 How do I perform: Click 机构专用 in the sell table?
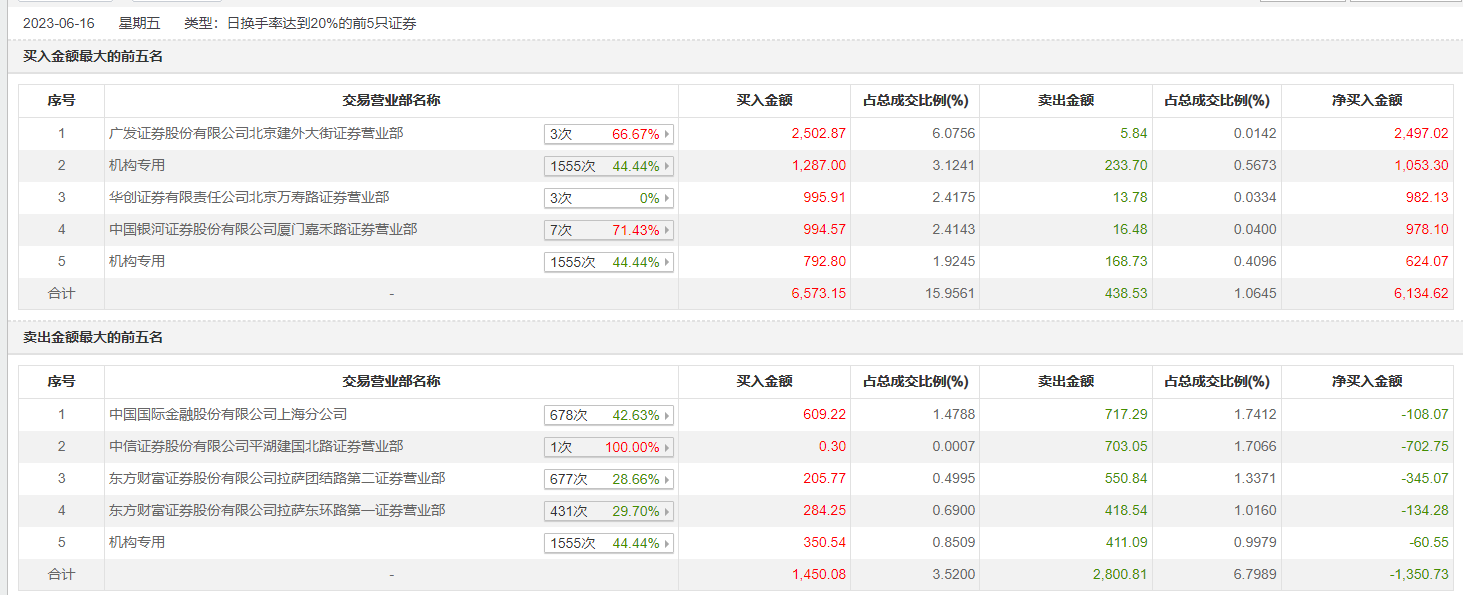tap(137, 542)
